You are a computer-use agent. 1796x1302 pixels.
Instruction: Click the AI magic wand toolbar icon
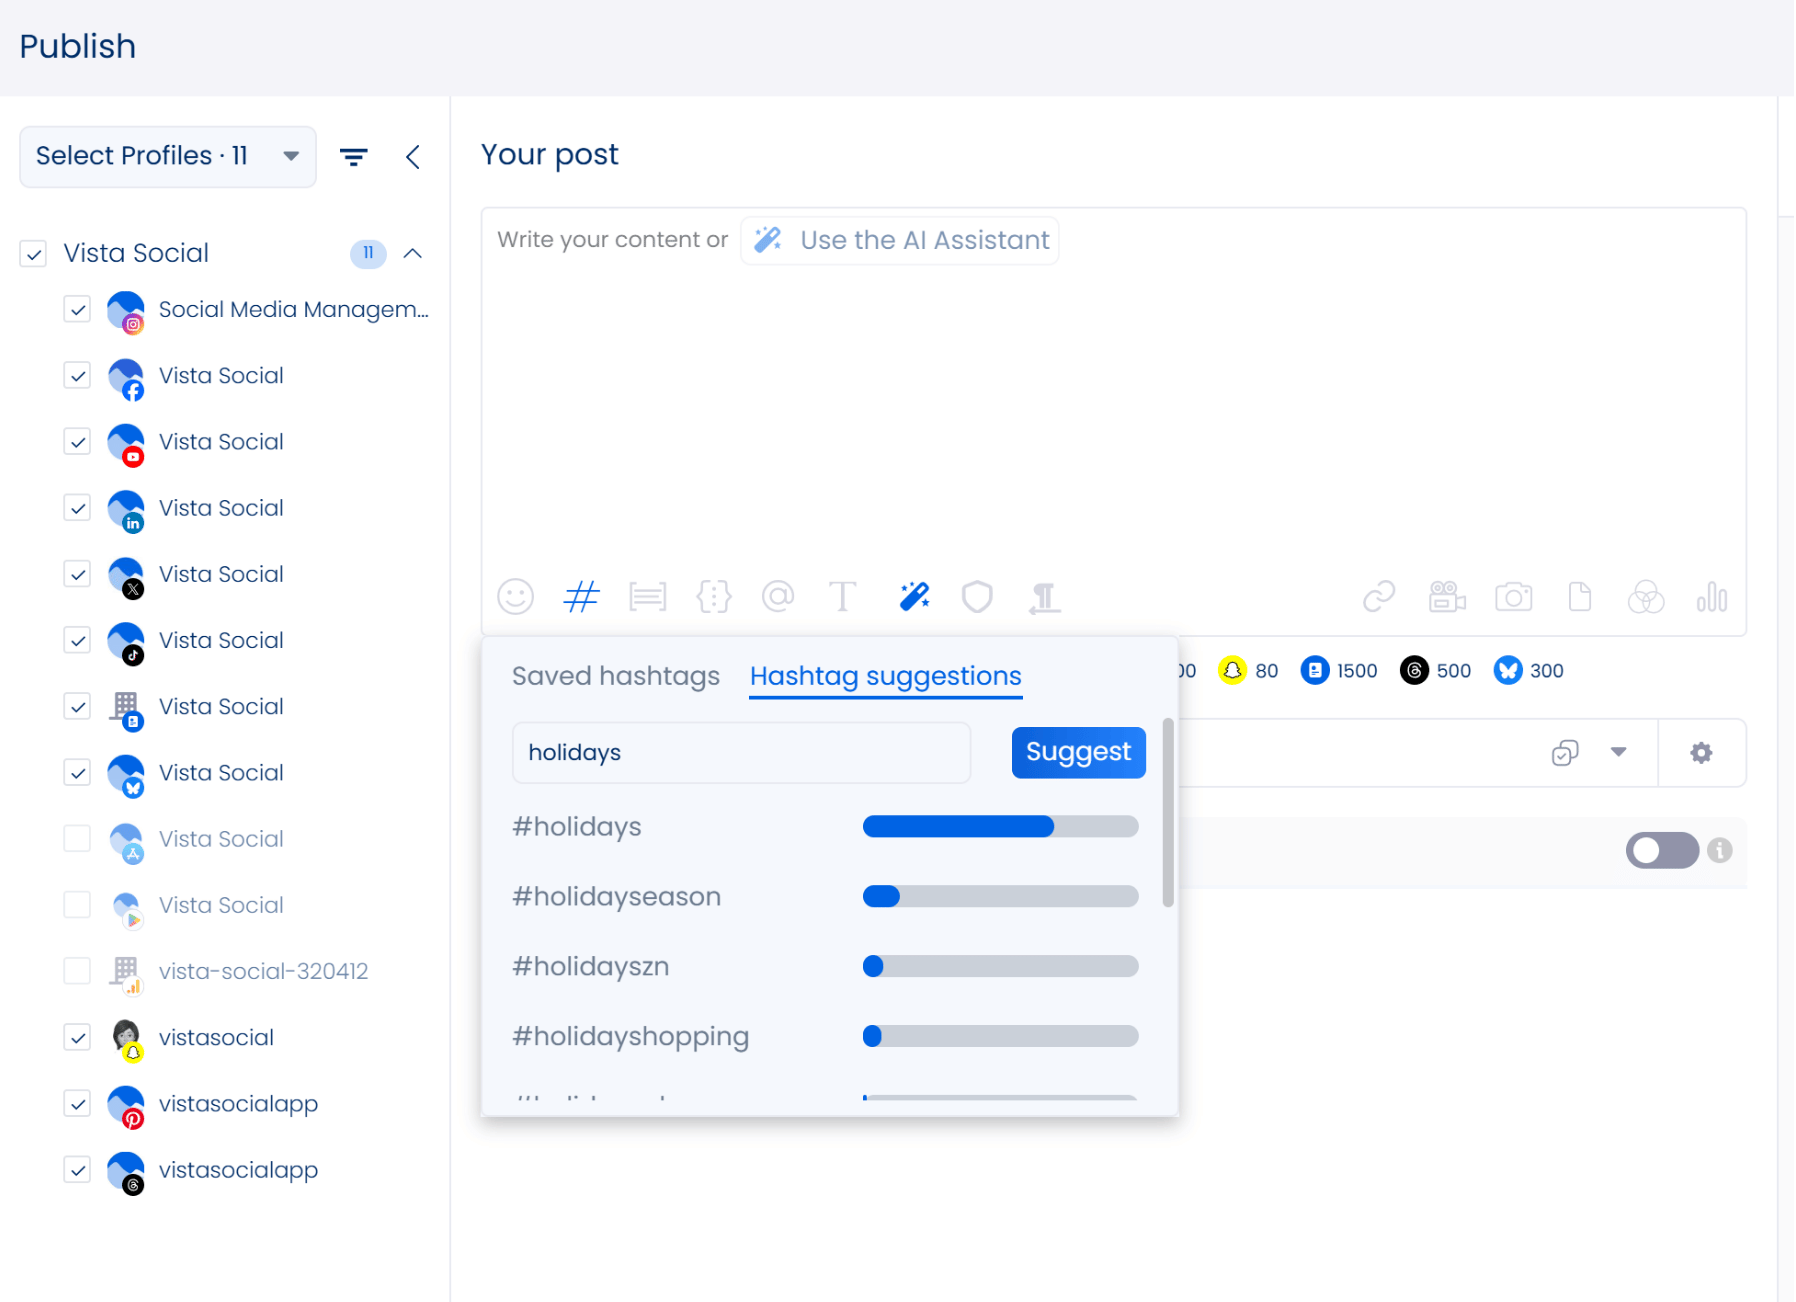[x=913, y=597]
